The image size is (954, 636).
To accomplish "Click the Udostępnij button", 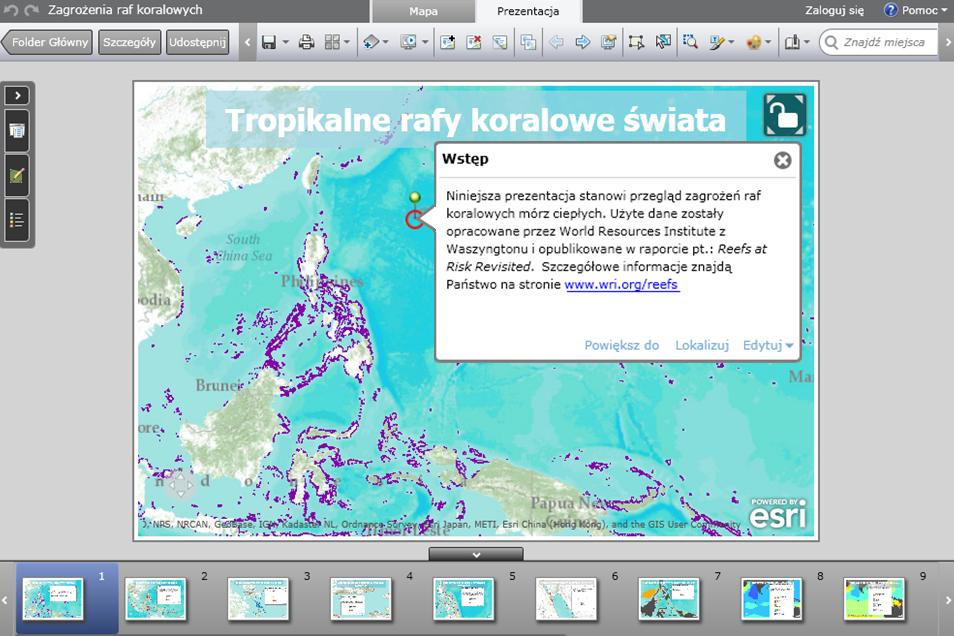I will point(198,43).
